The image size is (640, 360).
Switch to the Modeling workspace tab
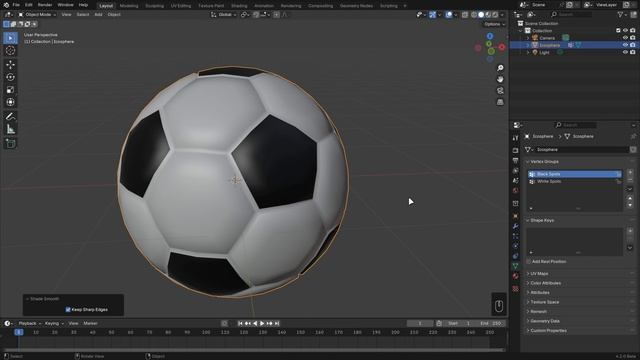[x=129, y=6]
